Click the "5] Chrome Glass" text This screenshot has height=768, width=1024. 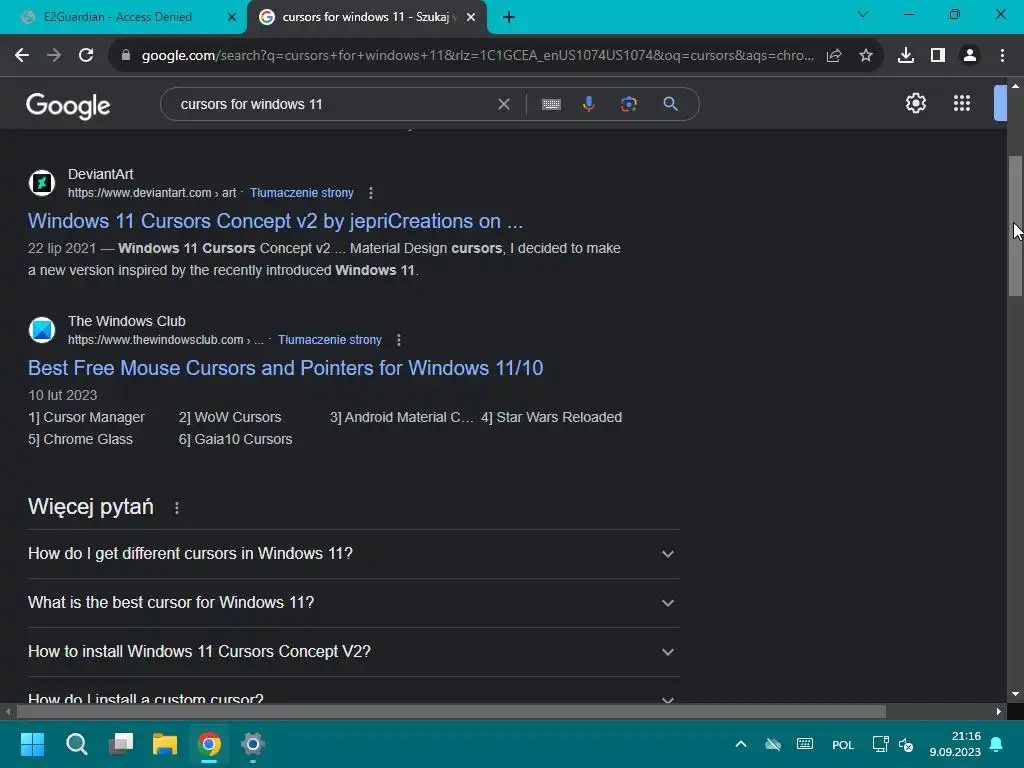coord(80,440)
